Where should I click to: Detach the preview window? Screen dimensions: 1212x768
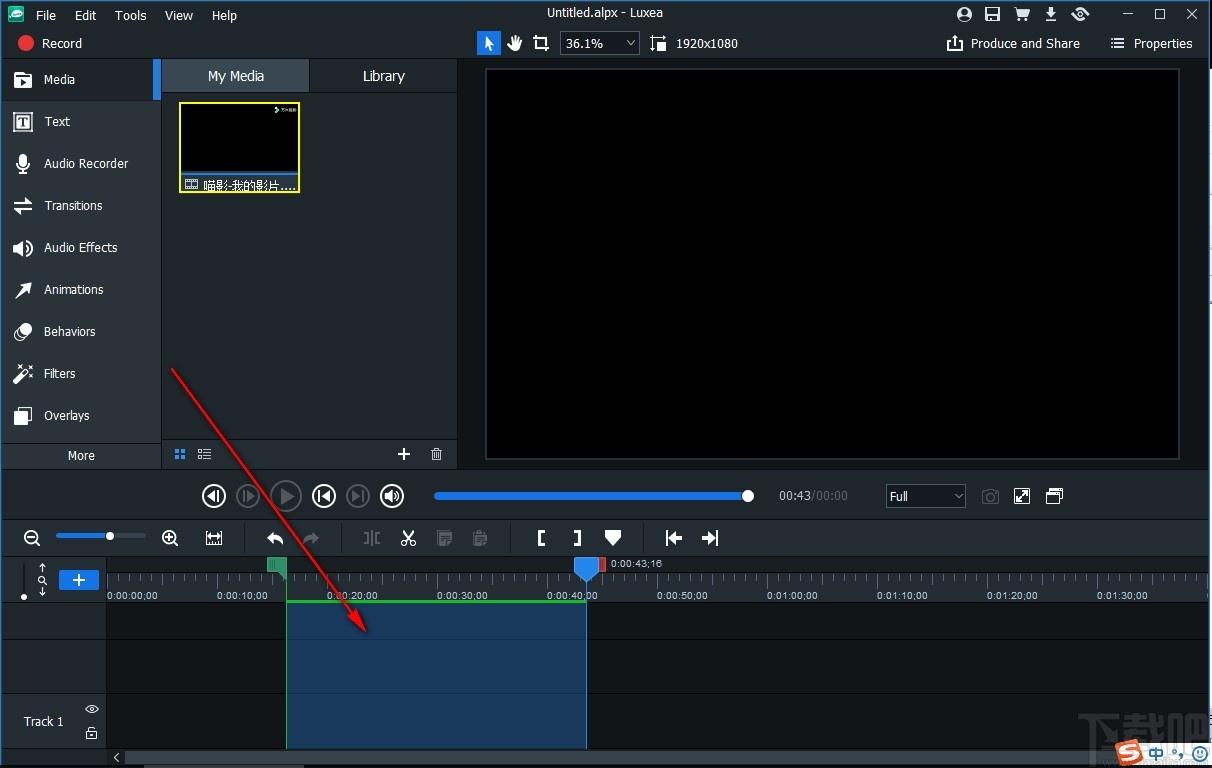click(1054, 496)
